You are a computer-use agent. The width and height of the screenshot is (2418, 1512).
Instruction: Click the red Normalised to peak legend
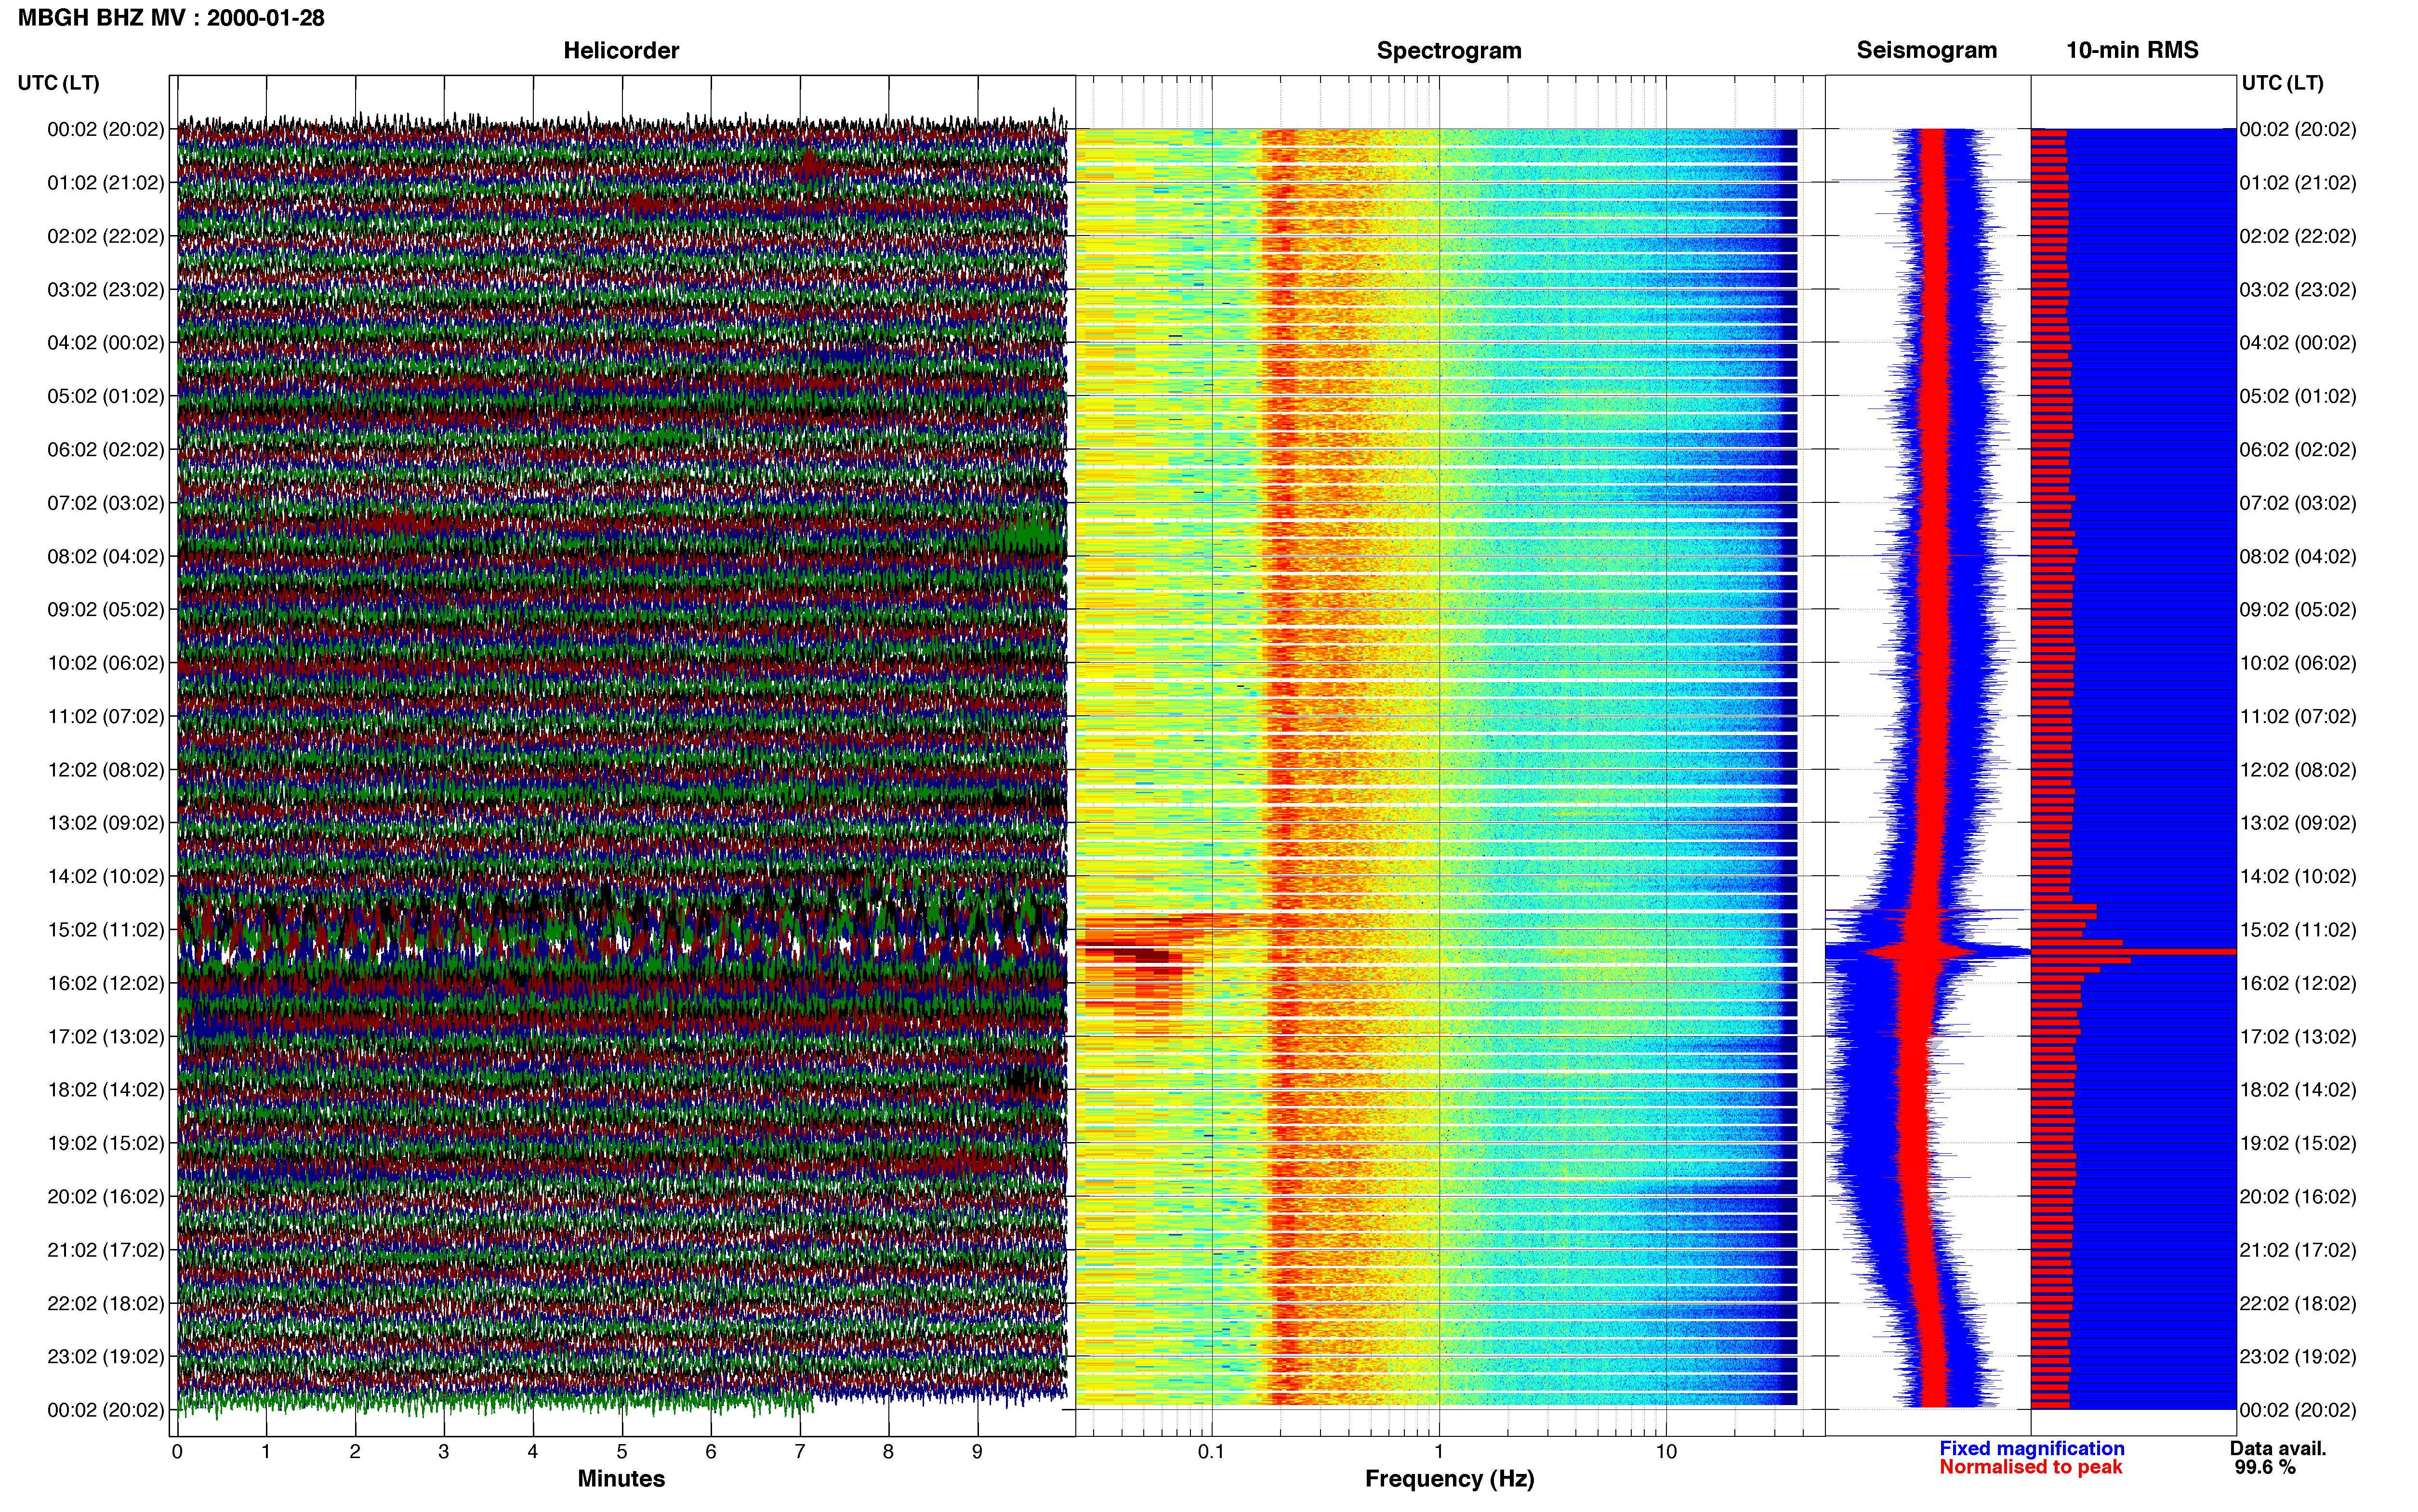point(2031,1468)
